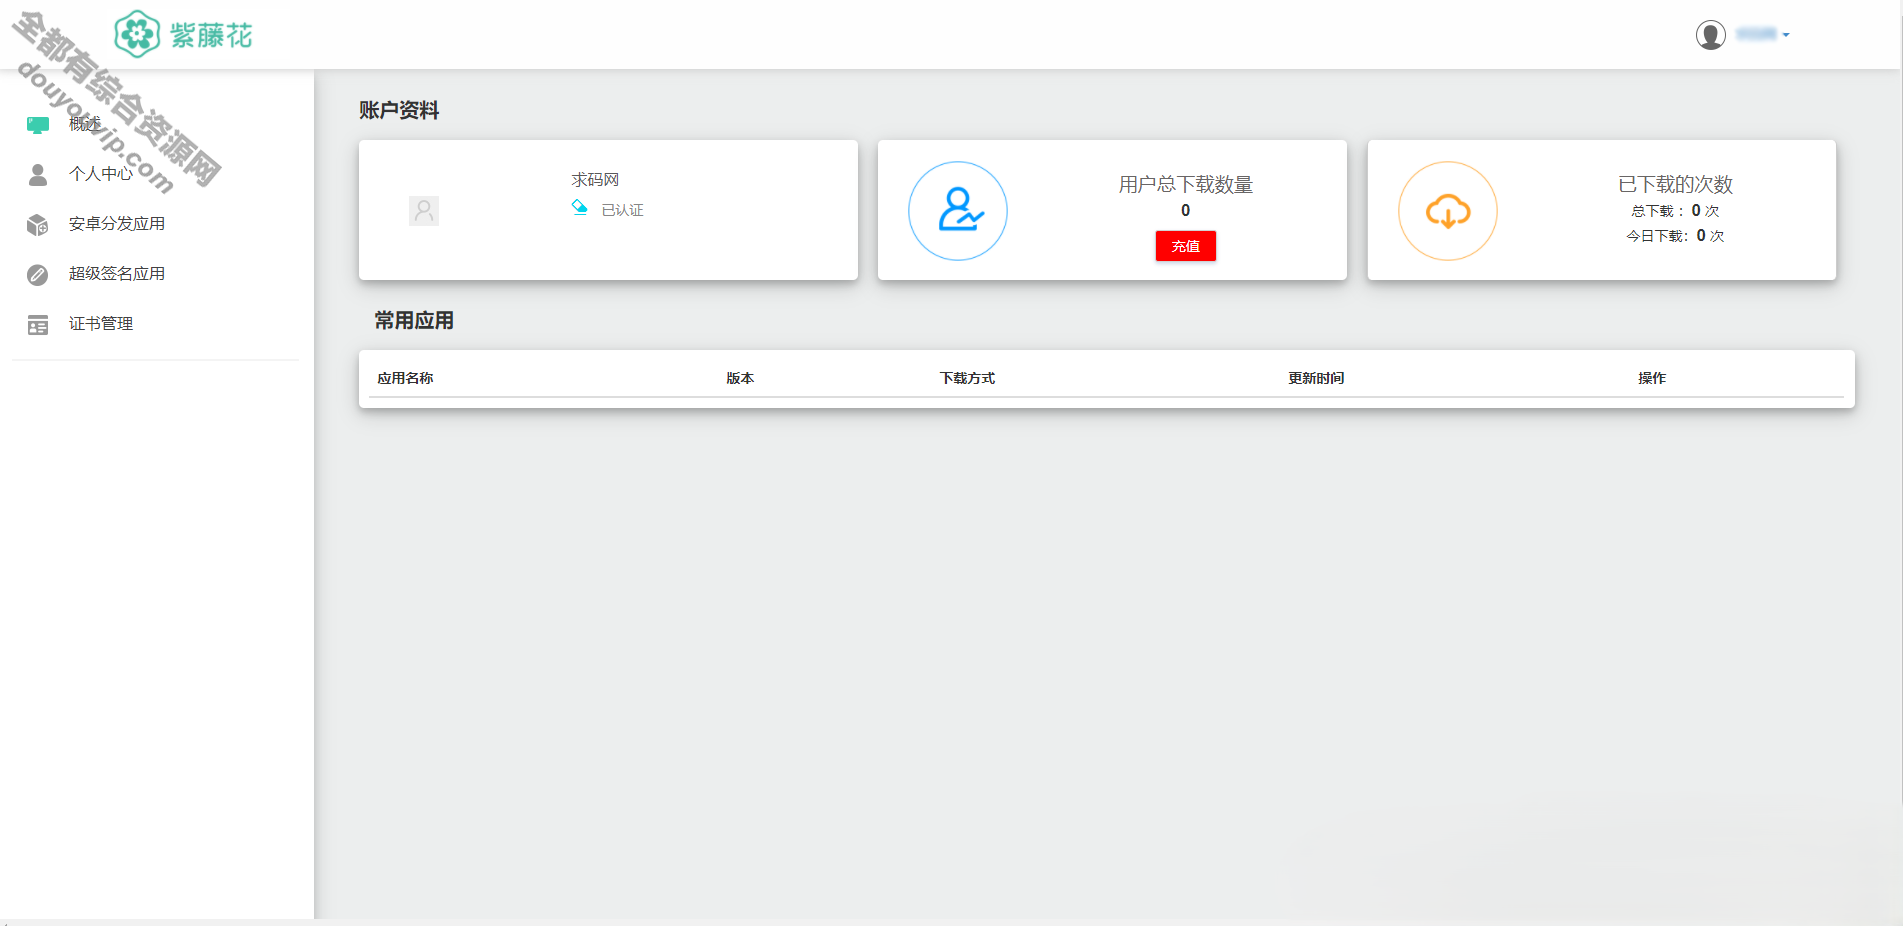Viewport: 1903px width, 926px height.
Task: Open the 概述 overview menu item
Action: tap(85, 124)
